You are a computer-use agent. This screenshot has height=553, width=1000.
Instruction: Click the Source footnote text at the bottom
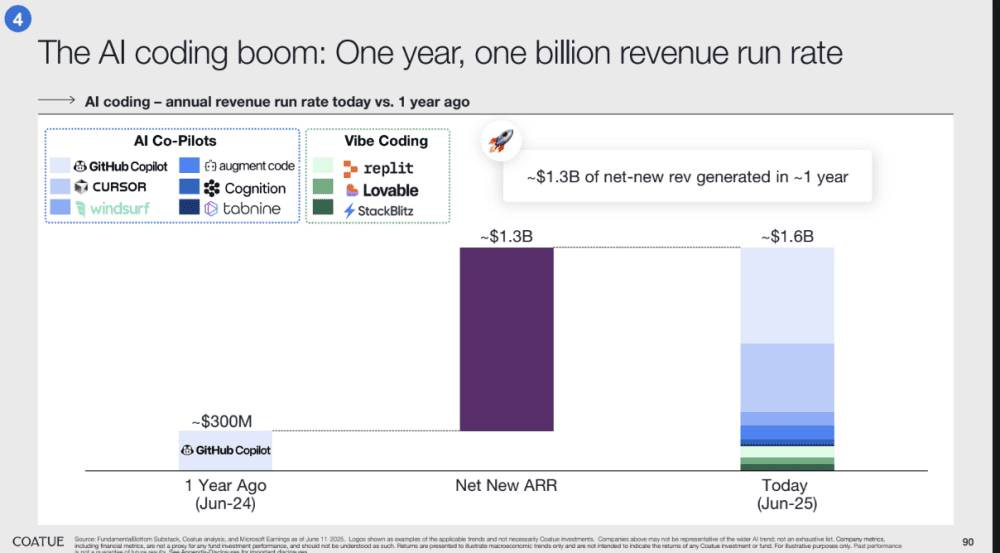pyautogui.click(x=488, y=543)
